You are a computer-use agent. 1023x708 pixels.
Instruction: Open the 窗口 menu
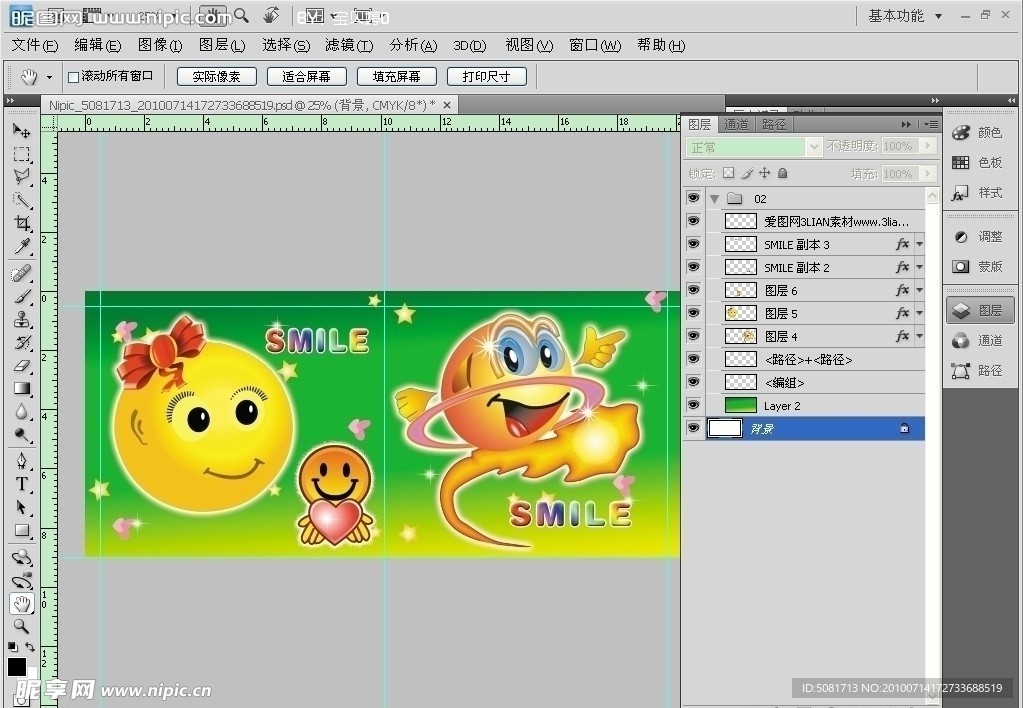coord(594,45)
